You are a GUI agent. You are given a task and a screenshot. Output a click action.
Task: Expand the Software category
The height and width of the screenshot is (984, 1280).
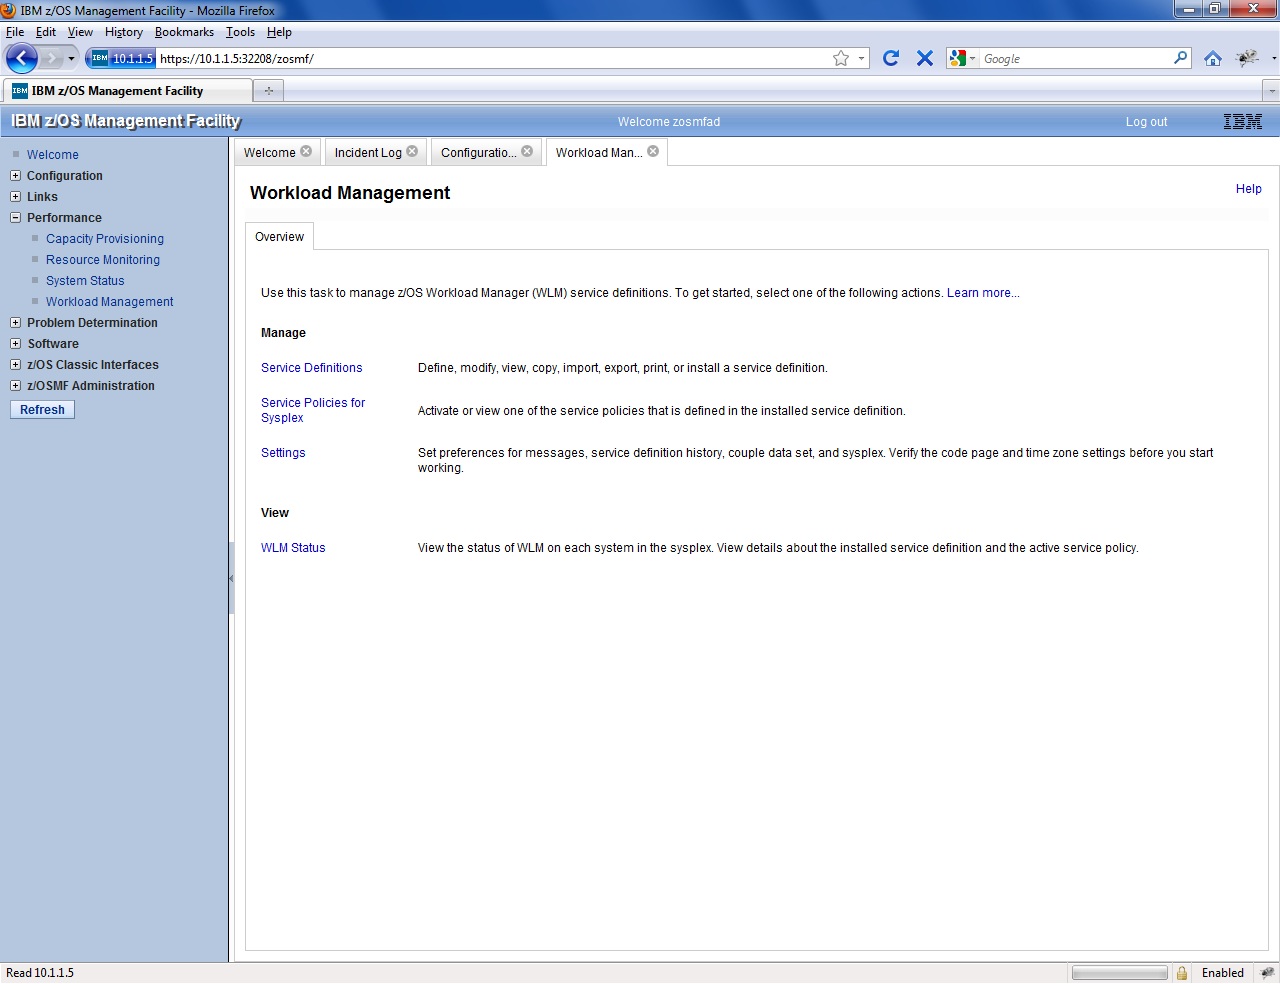(x=15, y=344)
